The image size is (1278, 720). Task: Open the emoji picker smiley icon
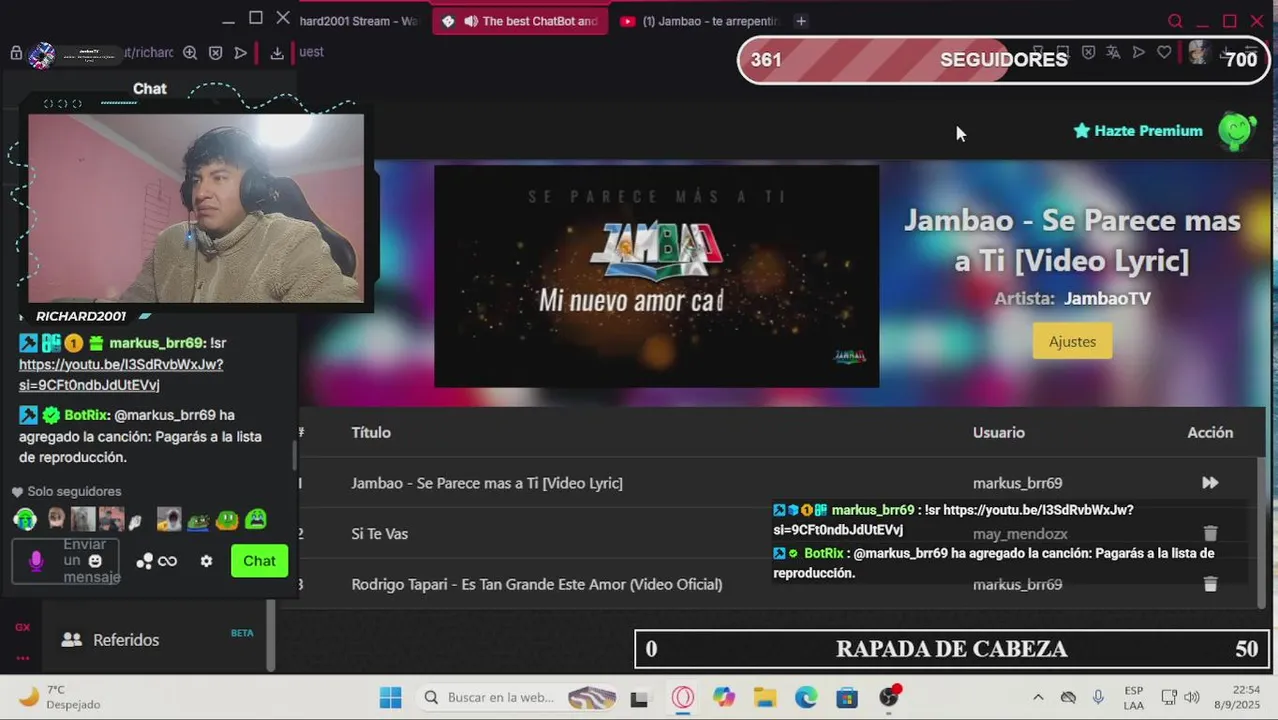[95, 561]
